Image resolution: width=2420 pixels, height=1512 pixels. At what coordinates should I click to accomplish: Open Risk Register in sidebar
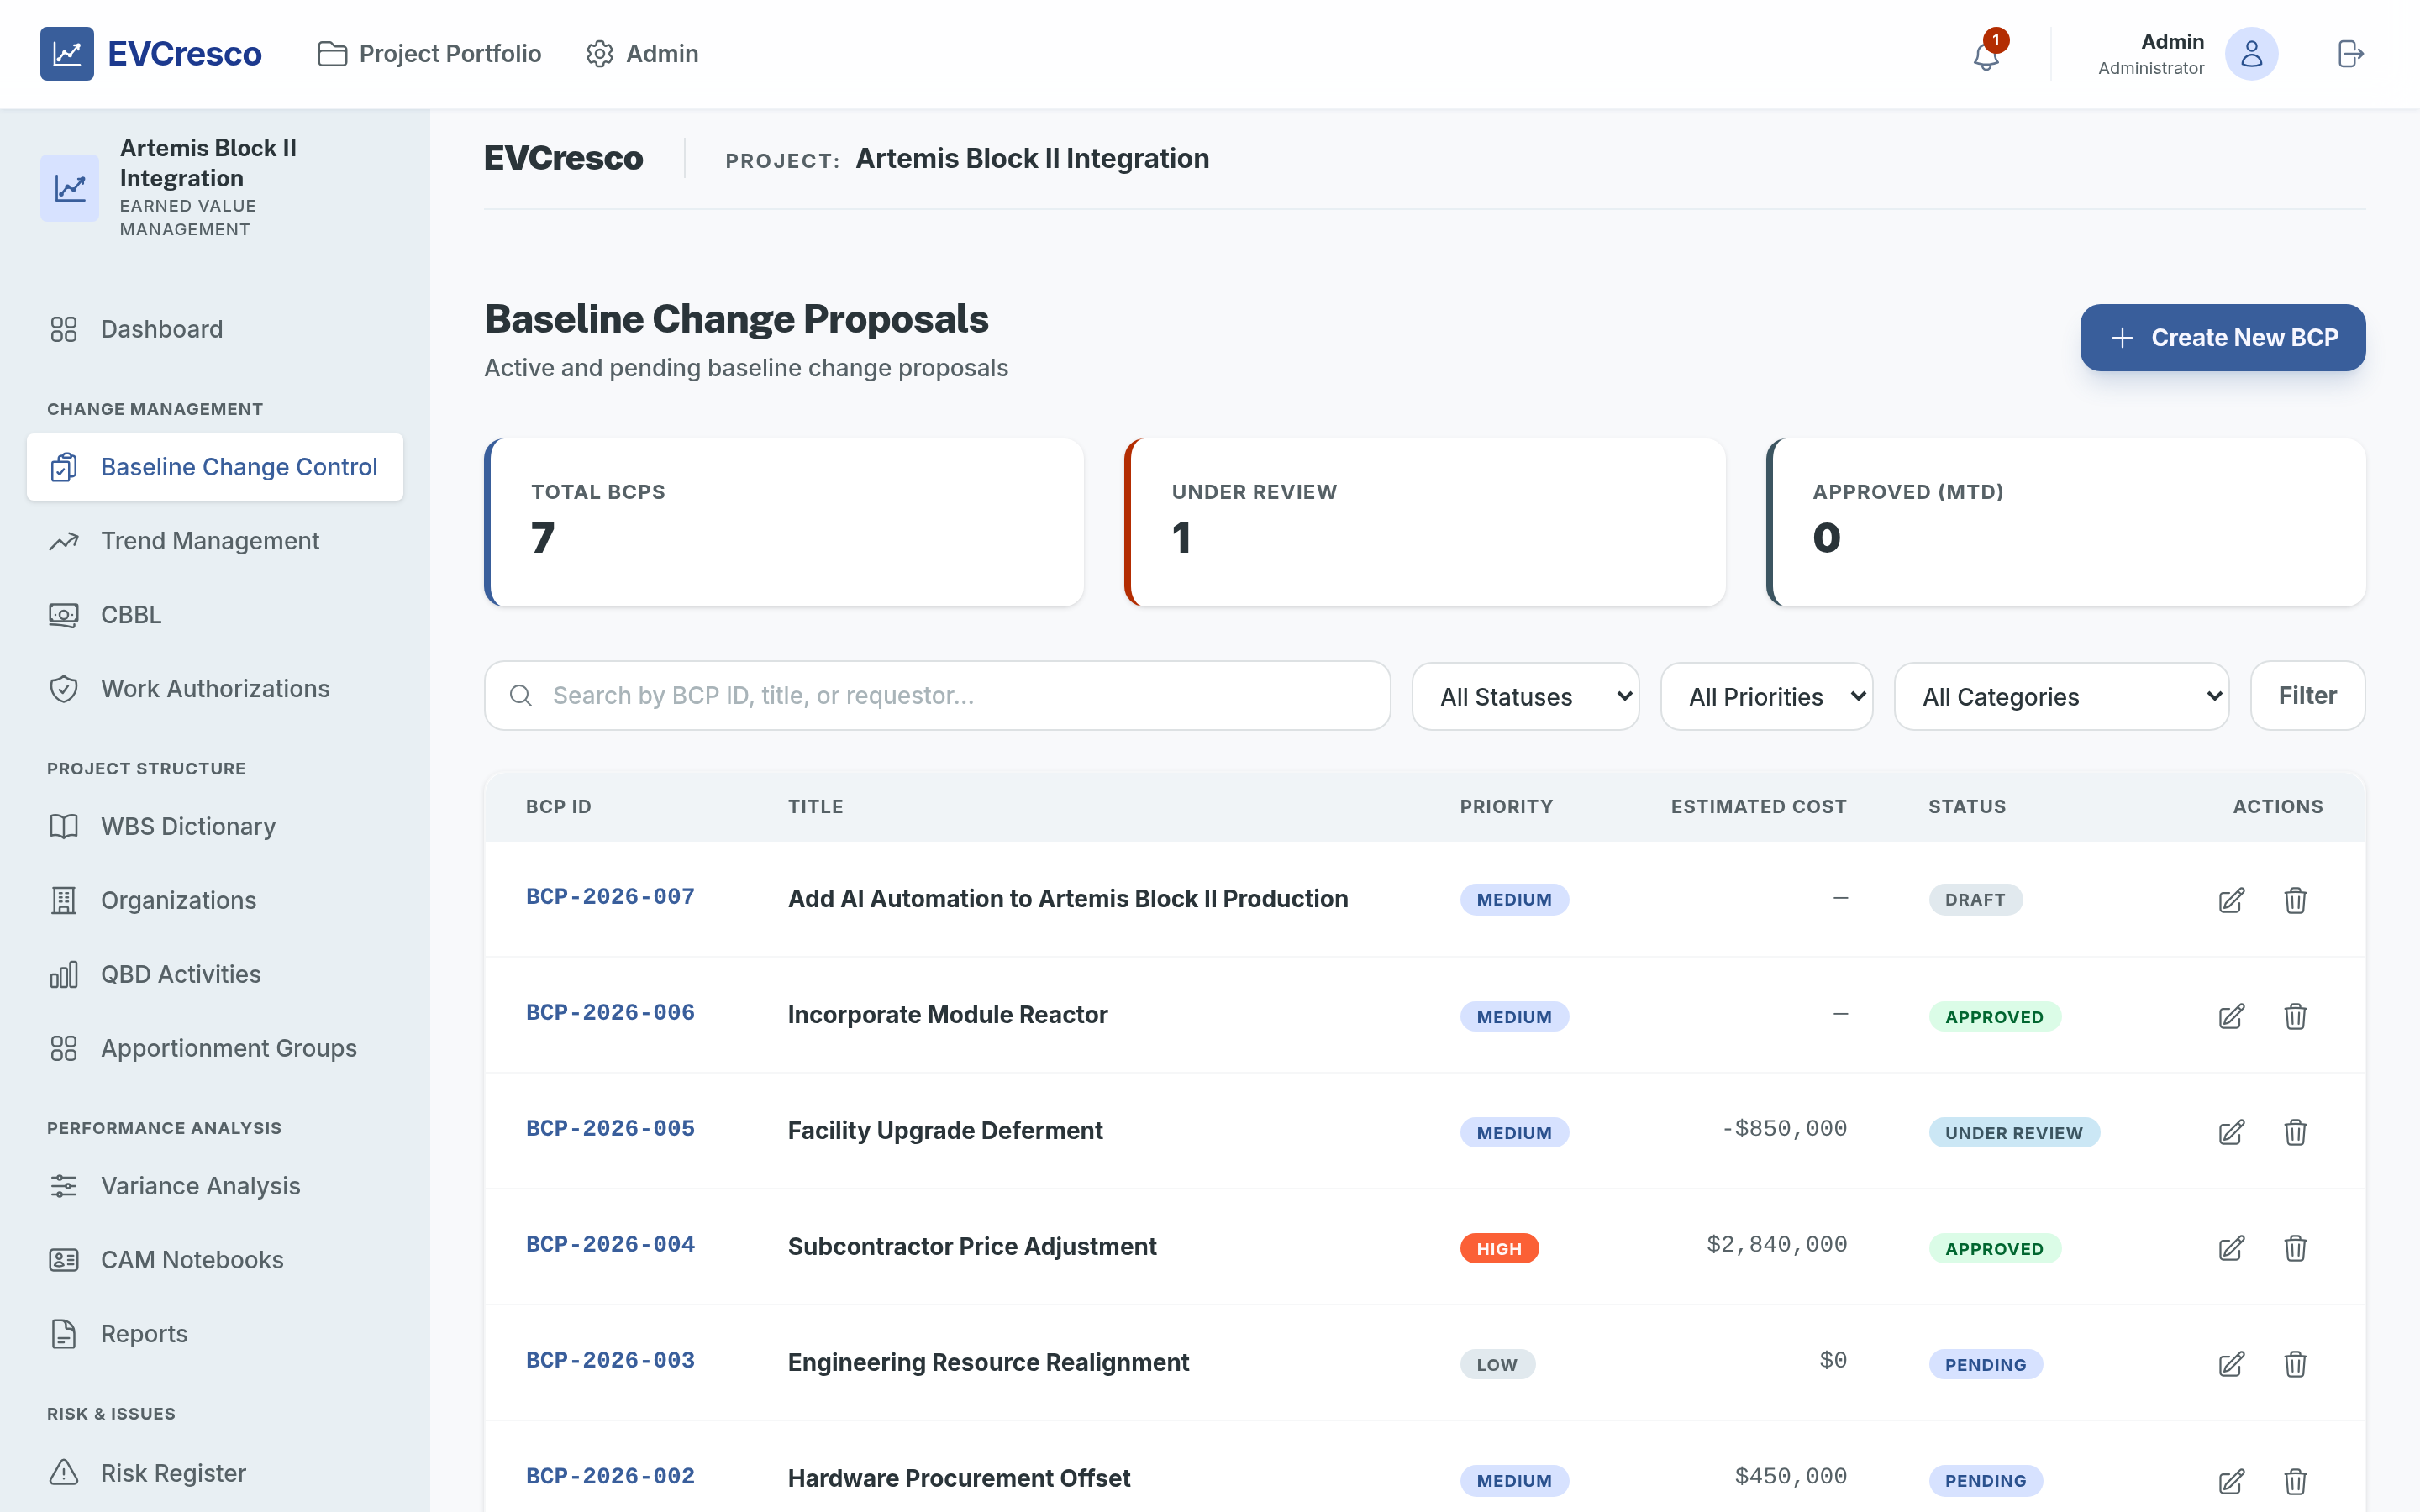click(215, 1473)
